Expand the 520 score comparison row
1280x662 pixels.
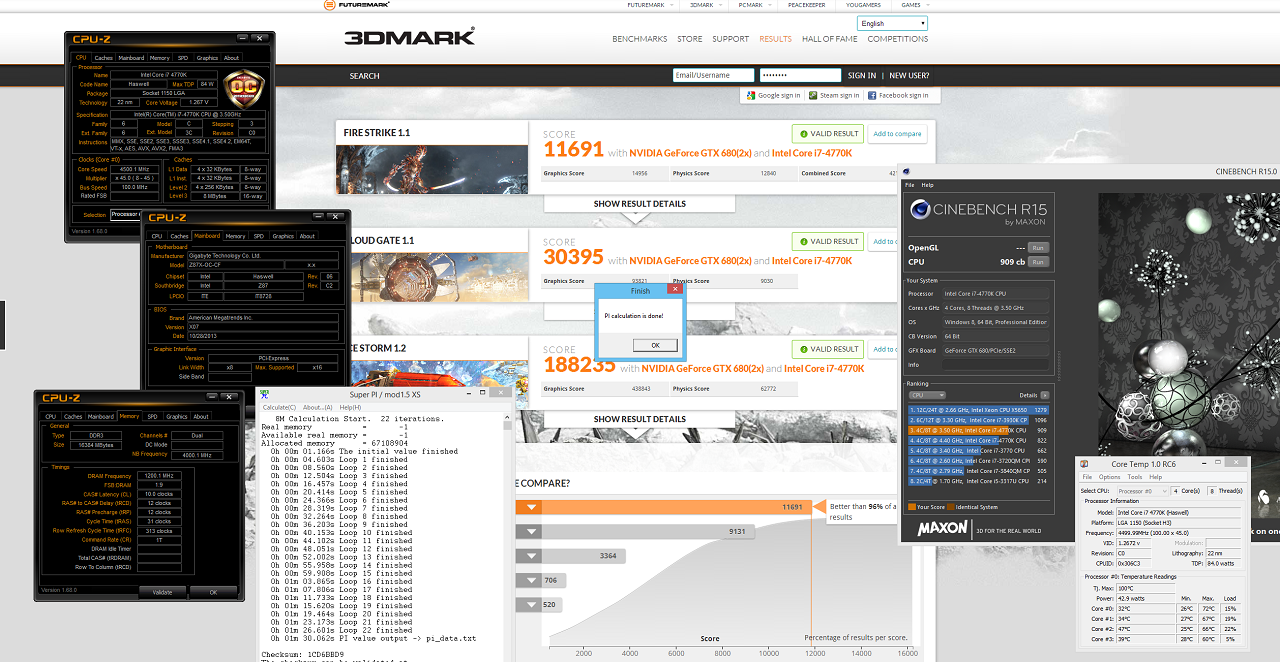[532, 604]
